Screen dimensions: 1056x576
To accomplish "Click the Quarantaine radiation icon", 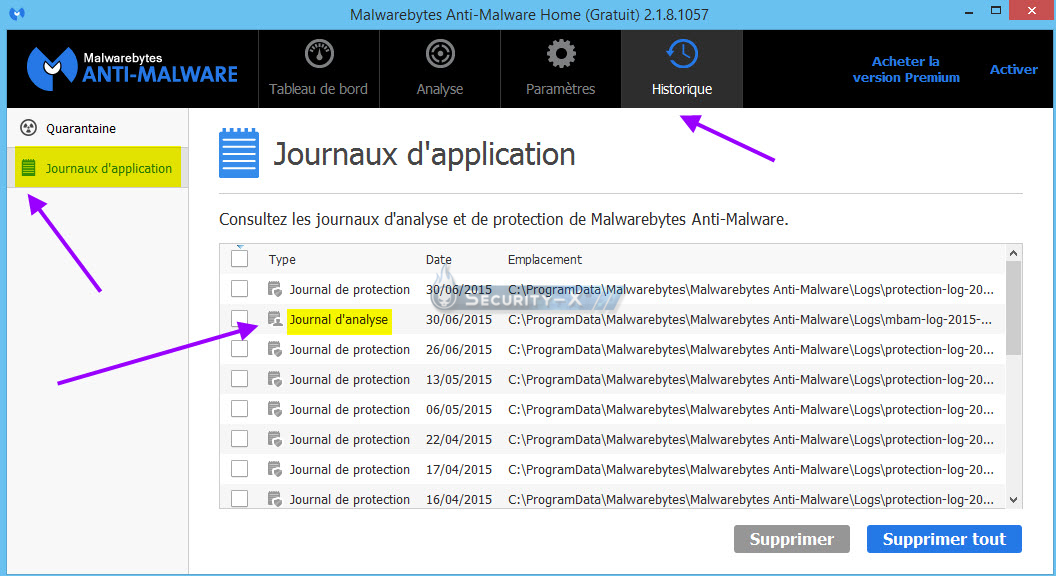I will pyautogui.click(x=28, y=127).
